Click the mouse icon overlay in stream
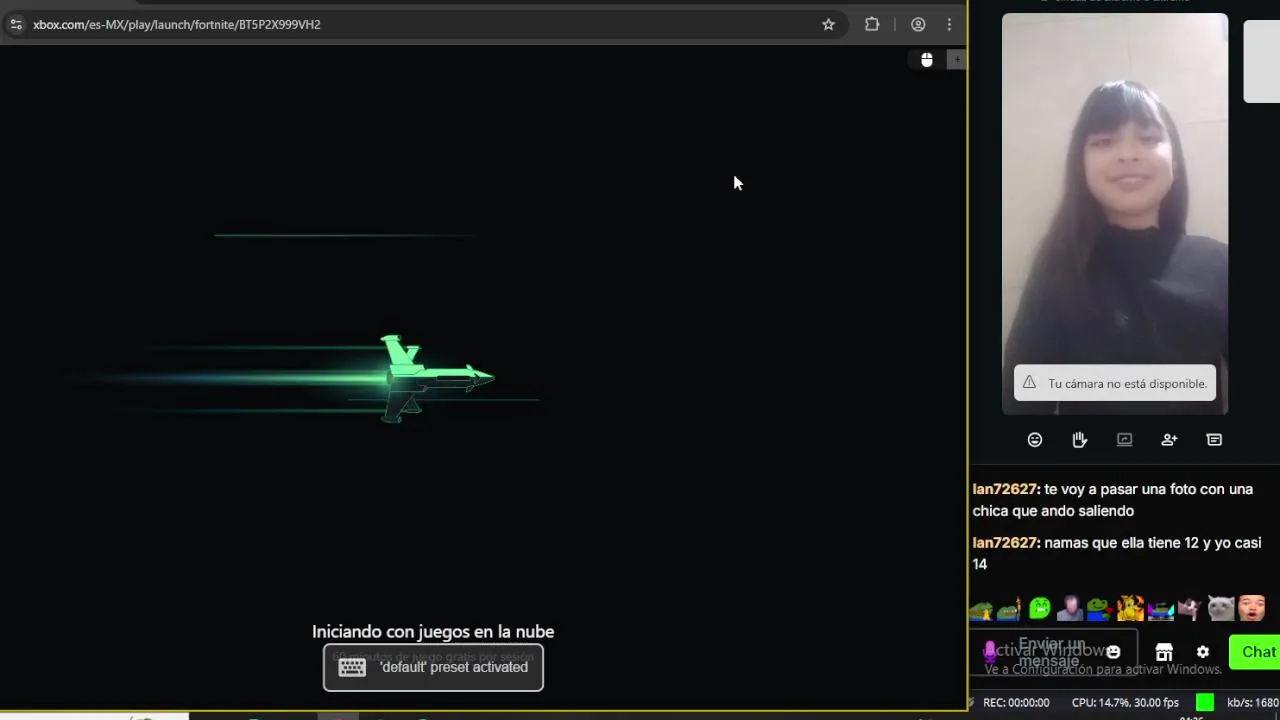 point(927,60)
